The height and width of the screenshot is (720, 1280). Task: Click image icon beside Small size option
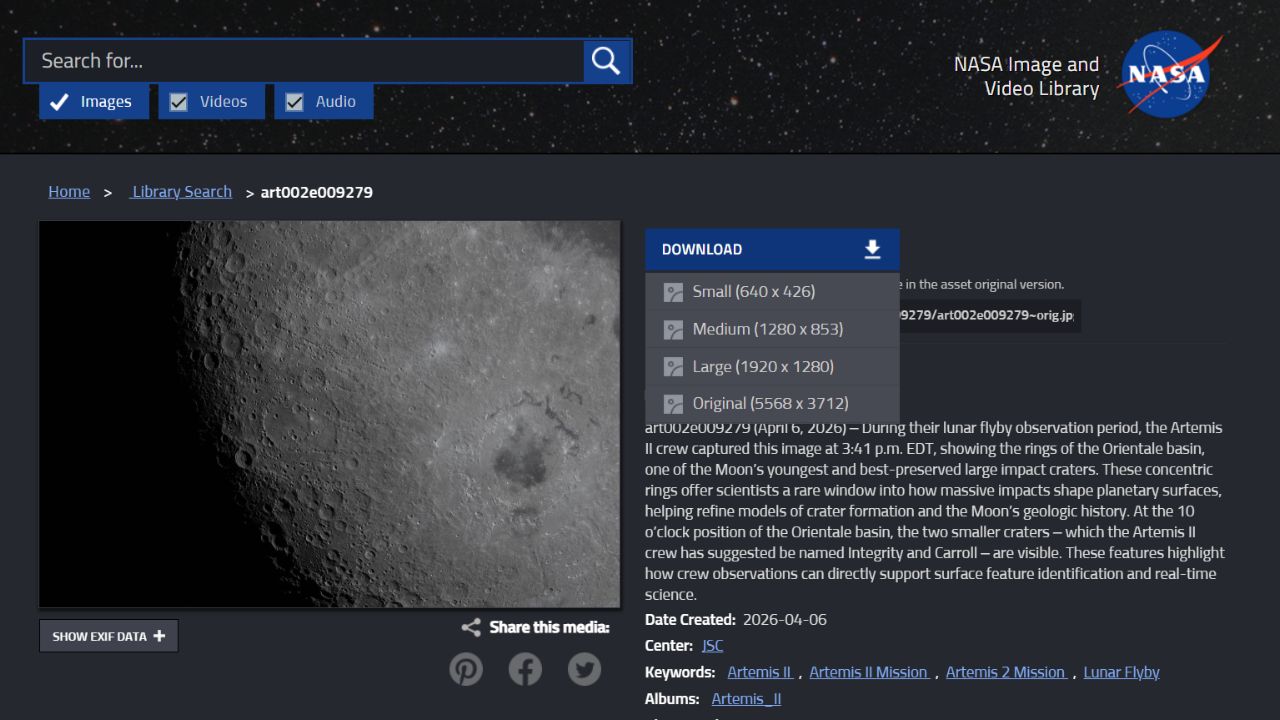tap(673, 292)
